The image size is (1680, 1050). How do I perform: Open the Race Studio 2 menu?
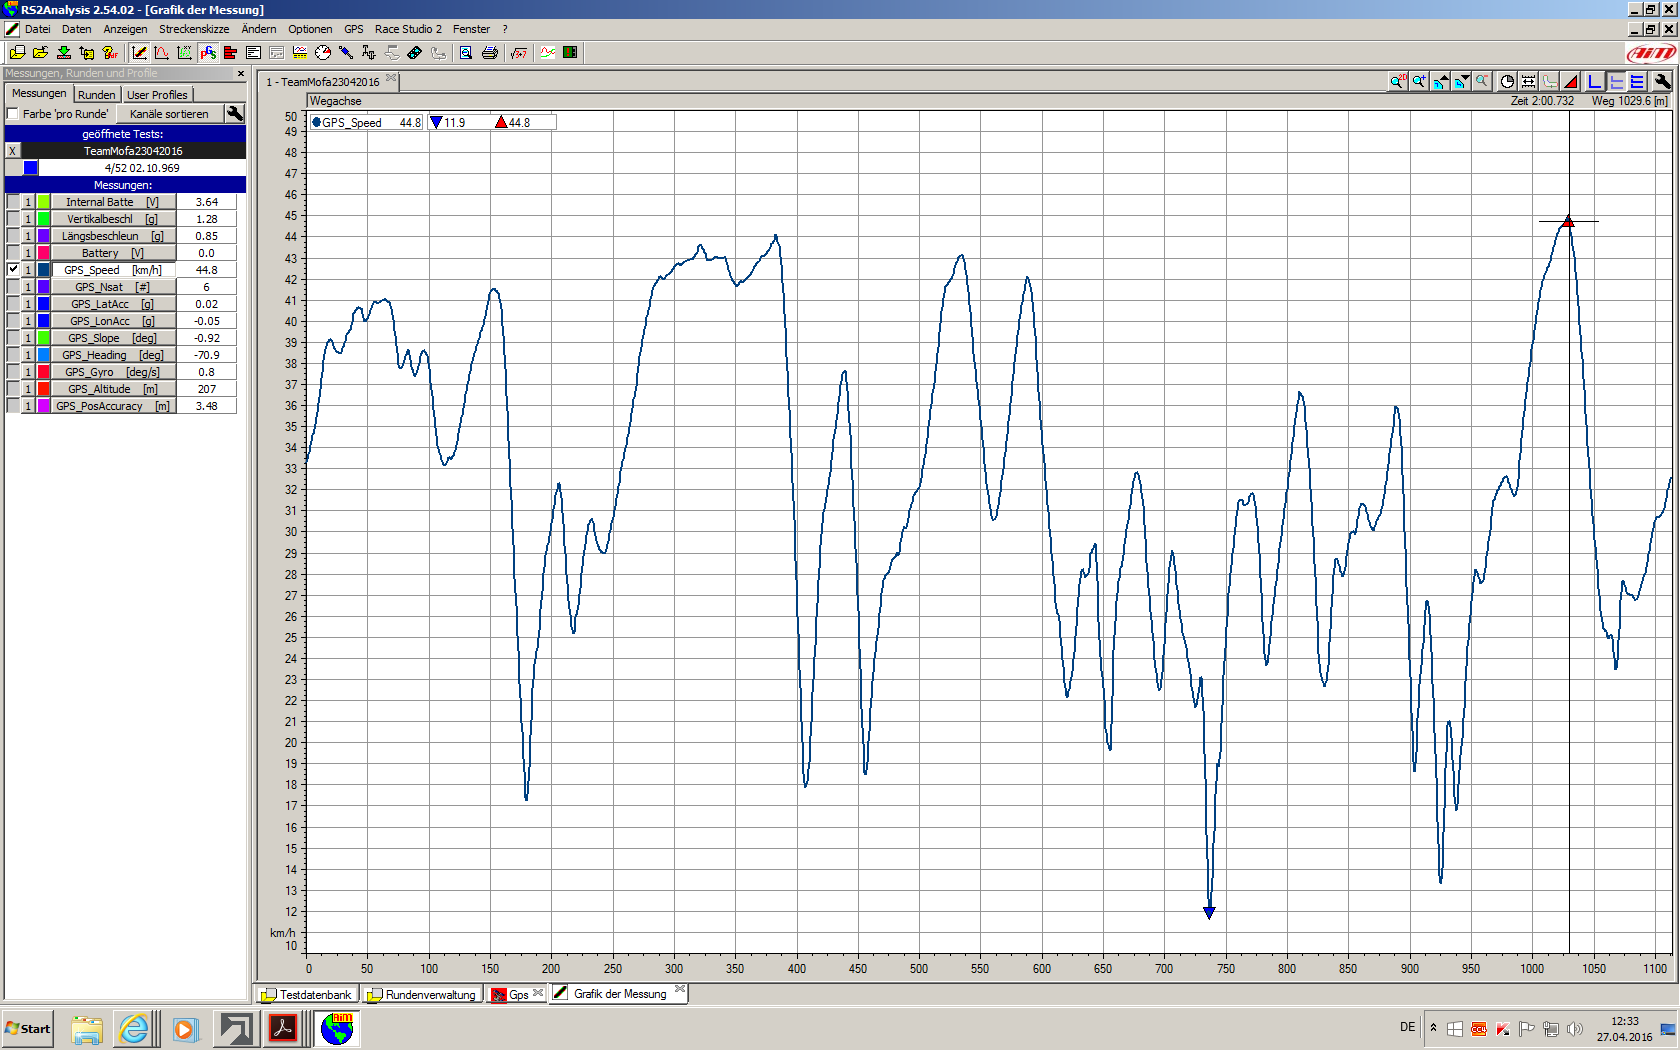click(408, 29)
